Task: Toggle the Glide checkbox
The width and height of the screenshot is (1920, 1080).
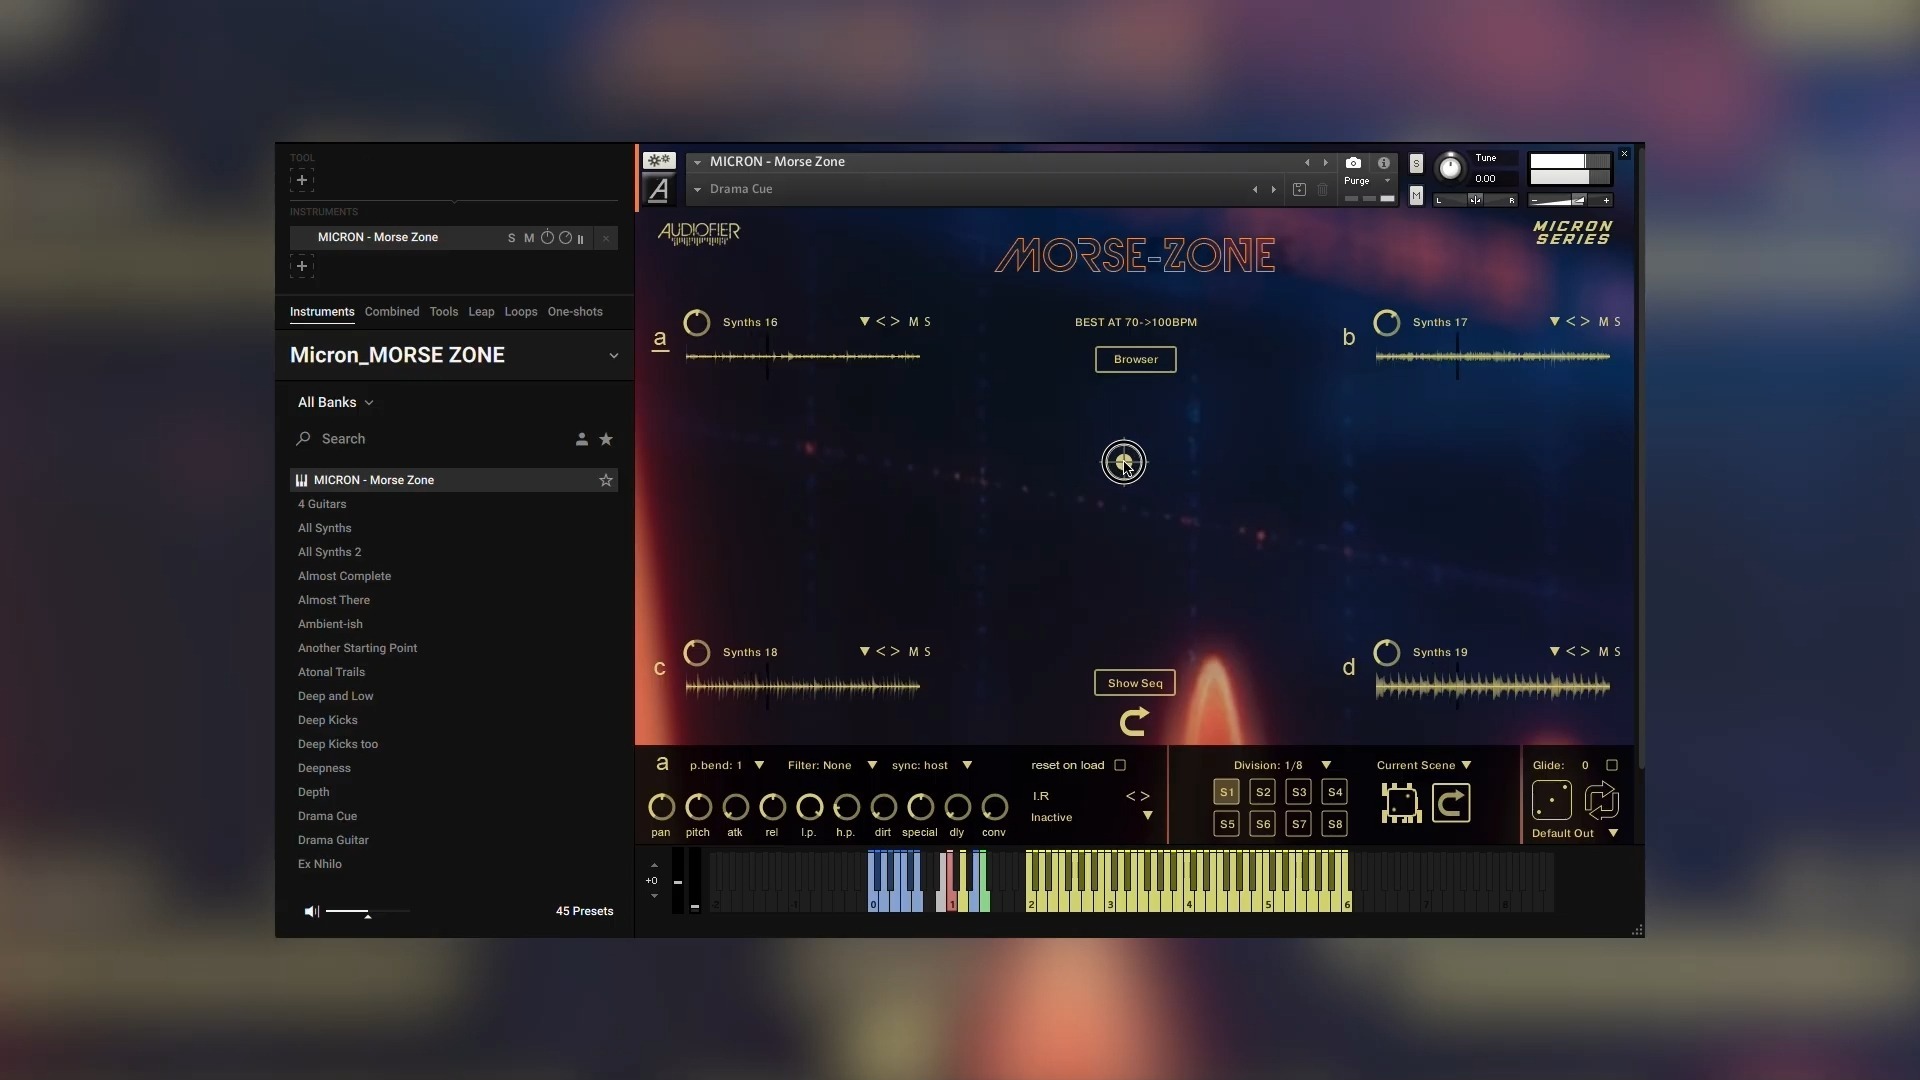Action: [1612, 766]
